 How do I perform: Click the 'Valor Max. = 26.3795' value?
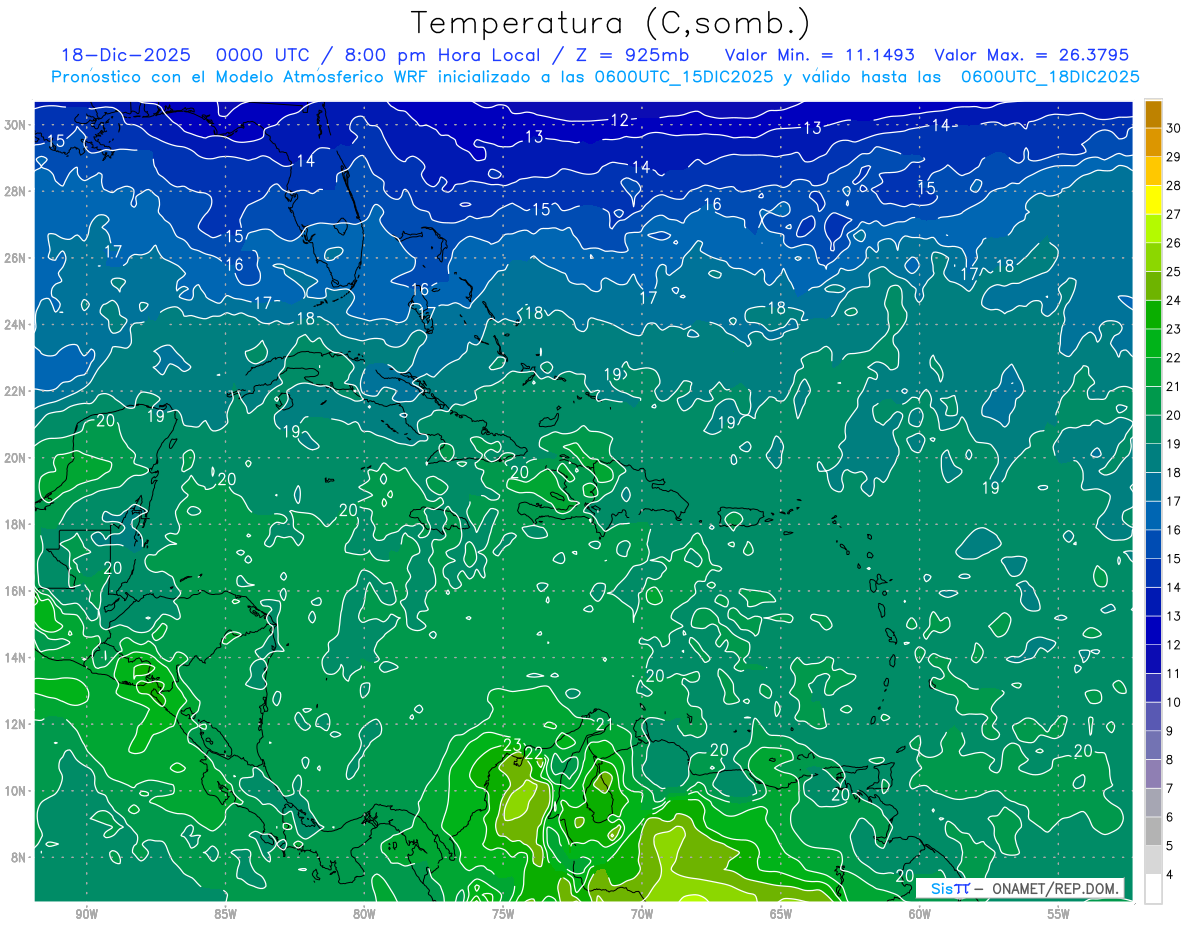(1031, 55)
